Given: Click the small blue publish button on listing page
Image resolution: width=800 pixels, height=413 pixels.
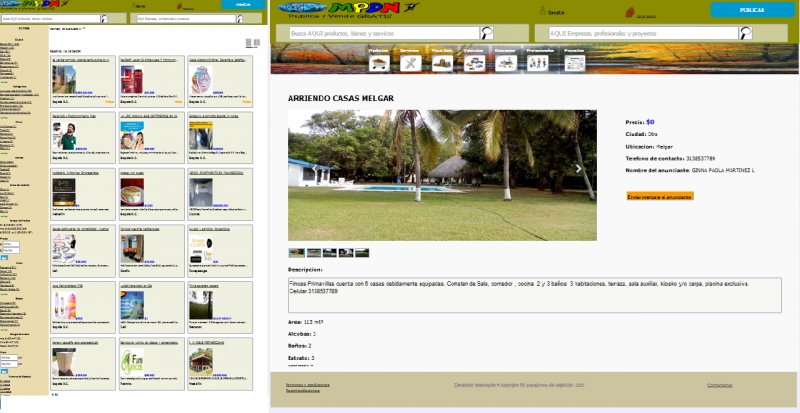Looking at the screenshot, I should pos(243,4).
